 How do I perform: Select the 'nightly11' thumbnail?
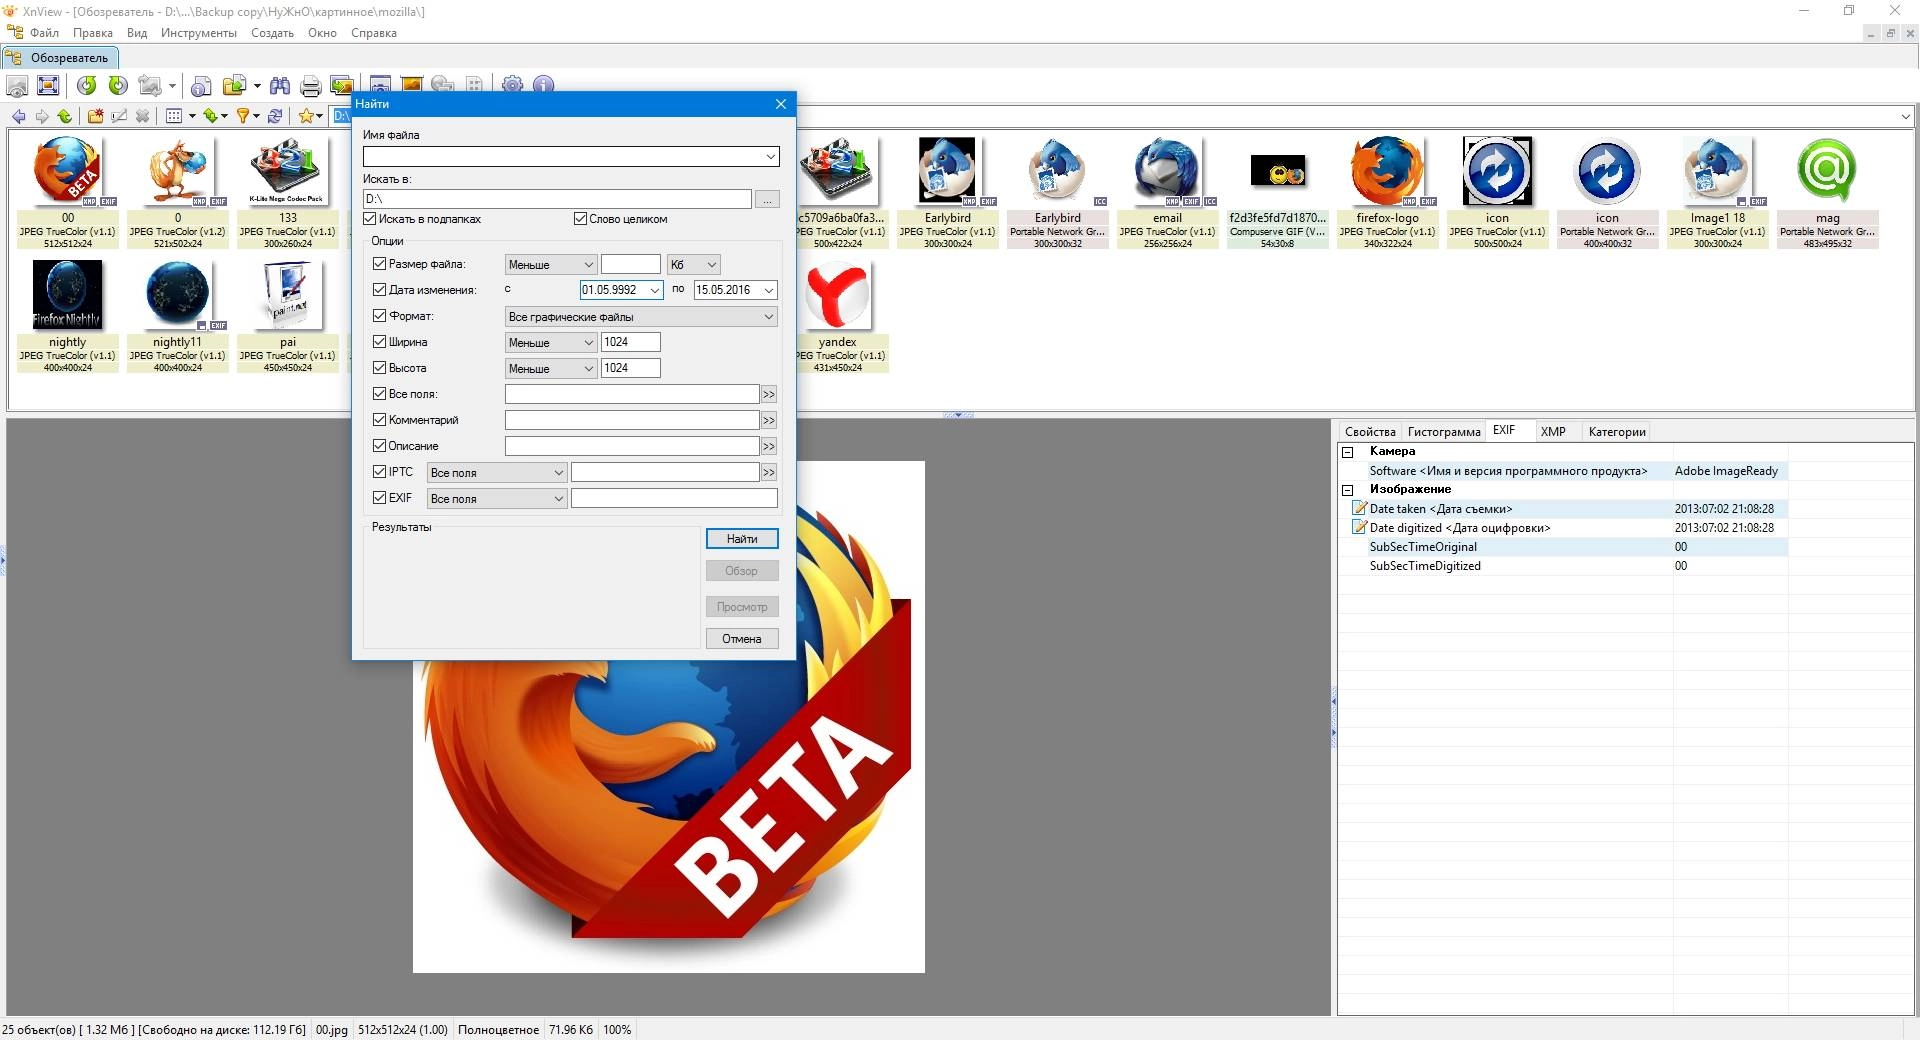pyautogui.click(x=177, y=316)
